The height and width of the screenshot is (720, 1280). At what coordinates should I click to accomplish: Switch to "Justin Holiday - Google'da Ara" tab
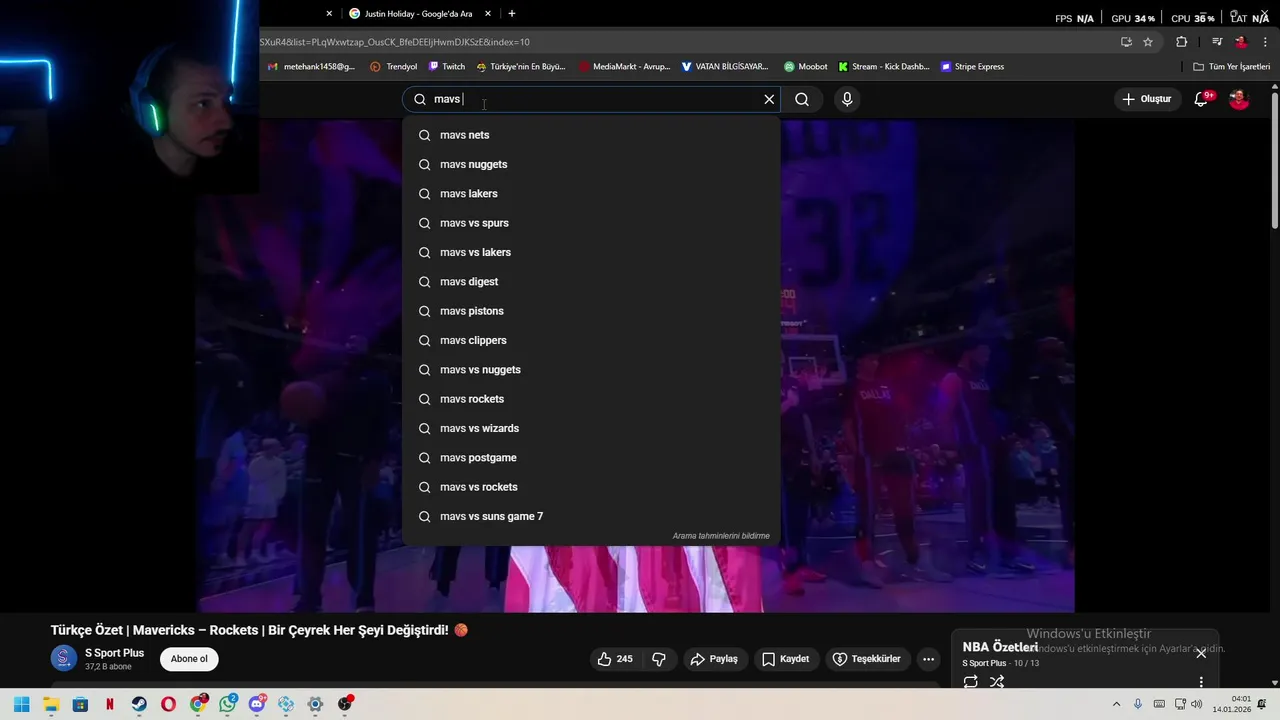418,14
